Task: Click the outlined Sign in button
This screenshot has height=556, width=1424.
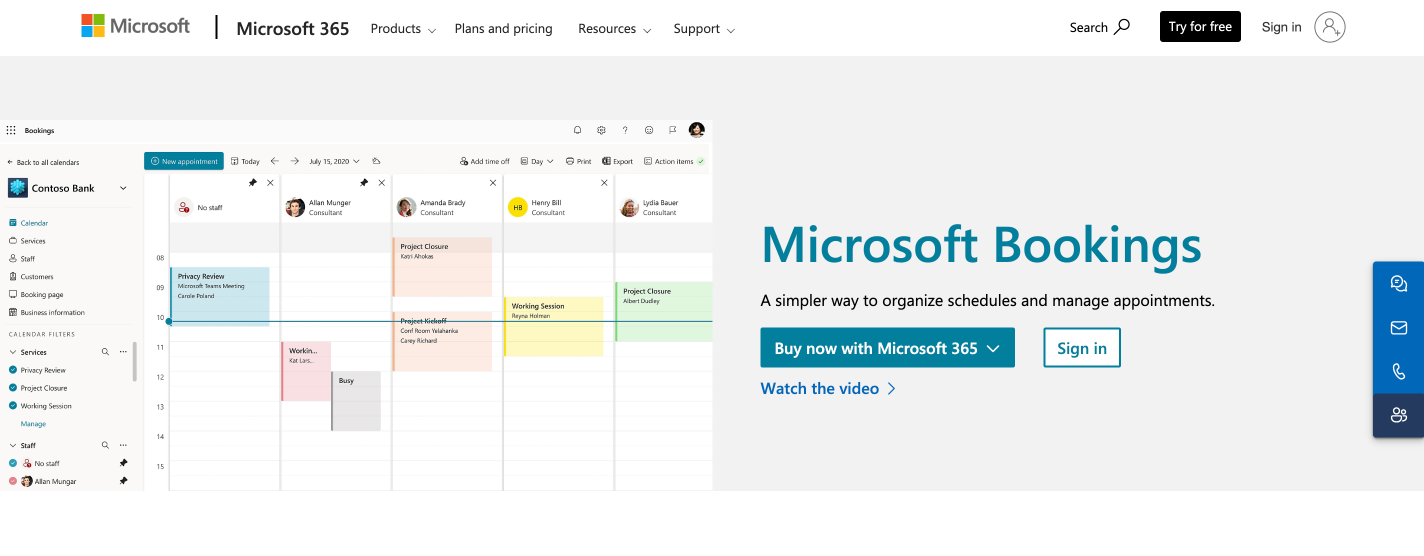Action: pyautogui.click(x=1082, y=348)
